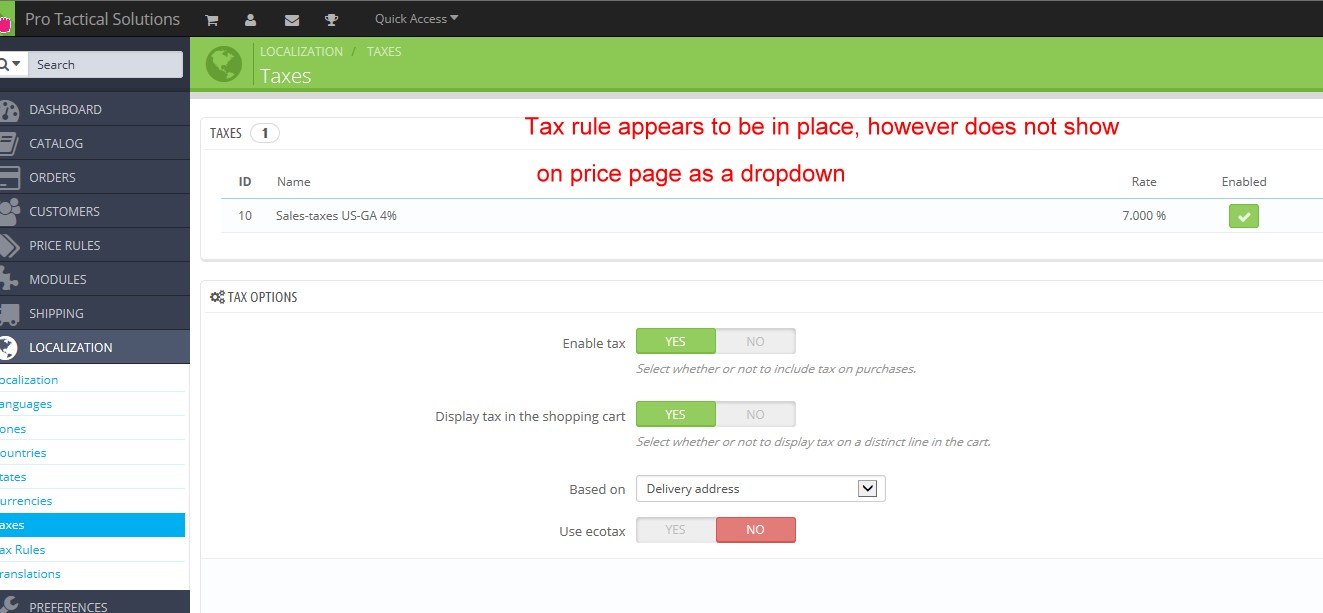Open the Currencies submenu link
The height and width of the screenshot is (613, 1323).
coord(26,501)
